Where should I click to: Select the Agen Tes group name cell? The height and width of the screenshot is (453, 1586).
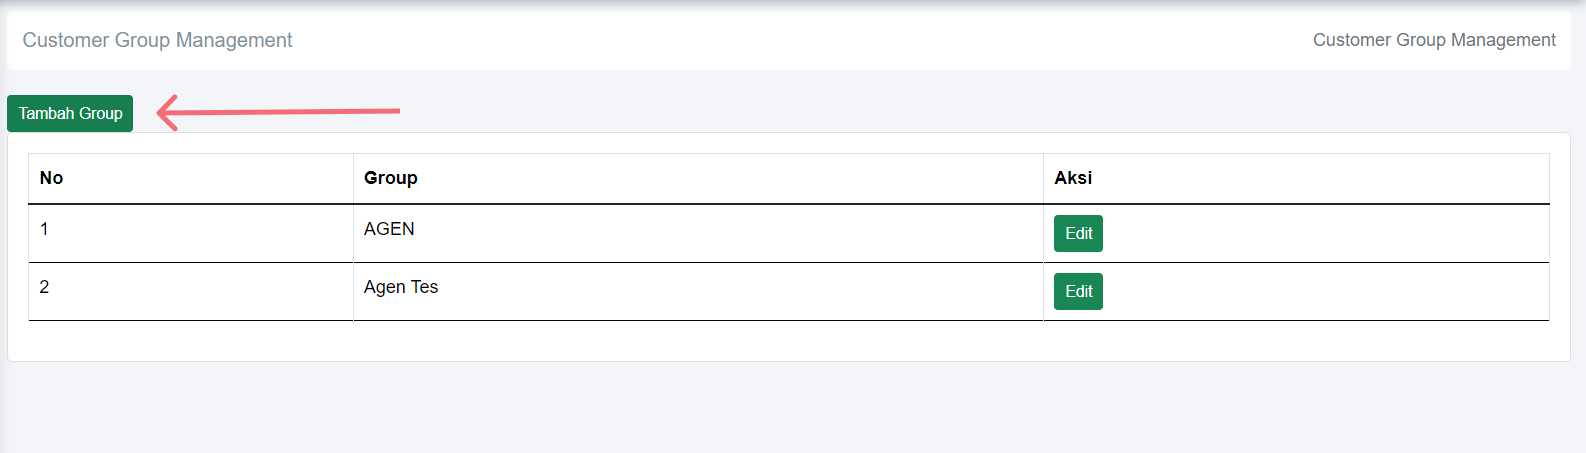point(401,287)
